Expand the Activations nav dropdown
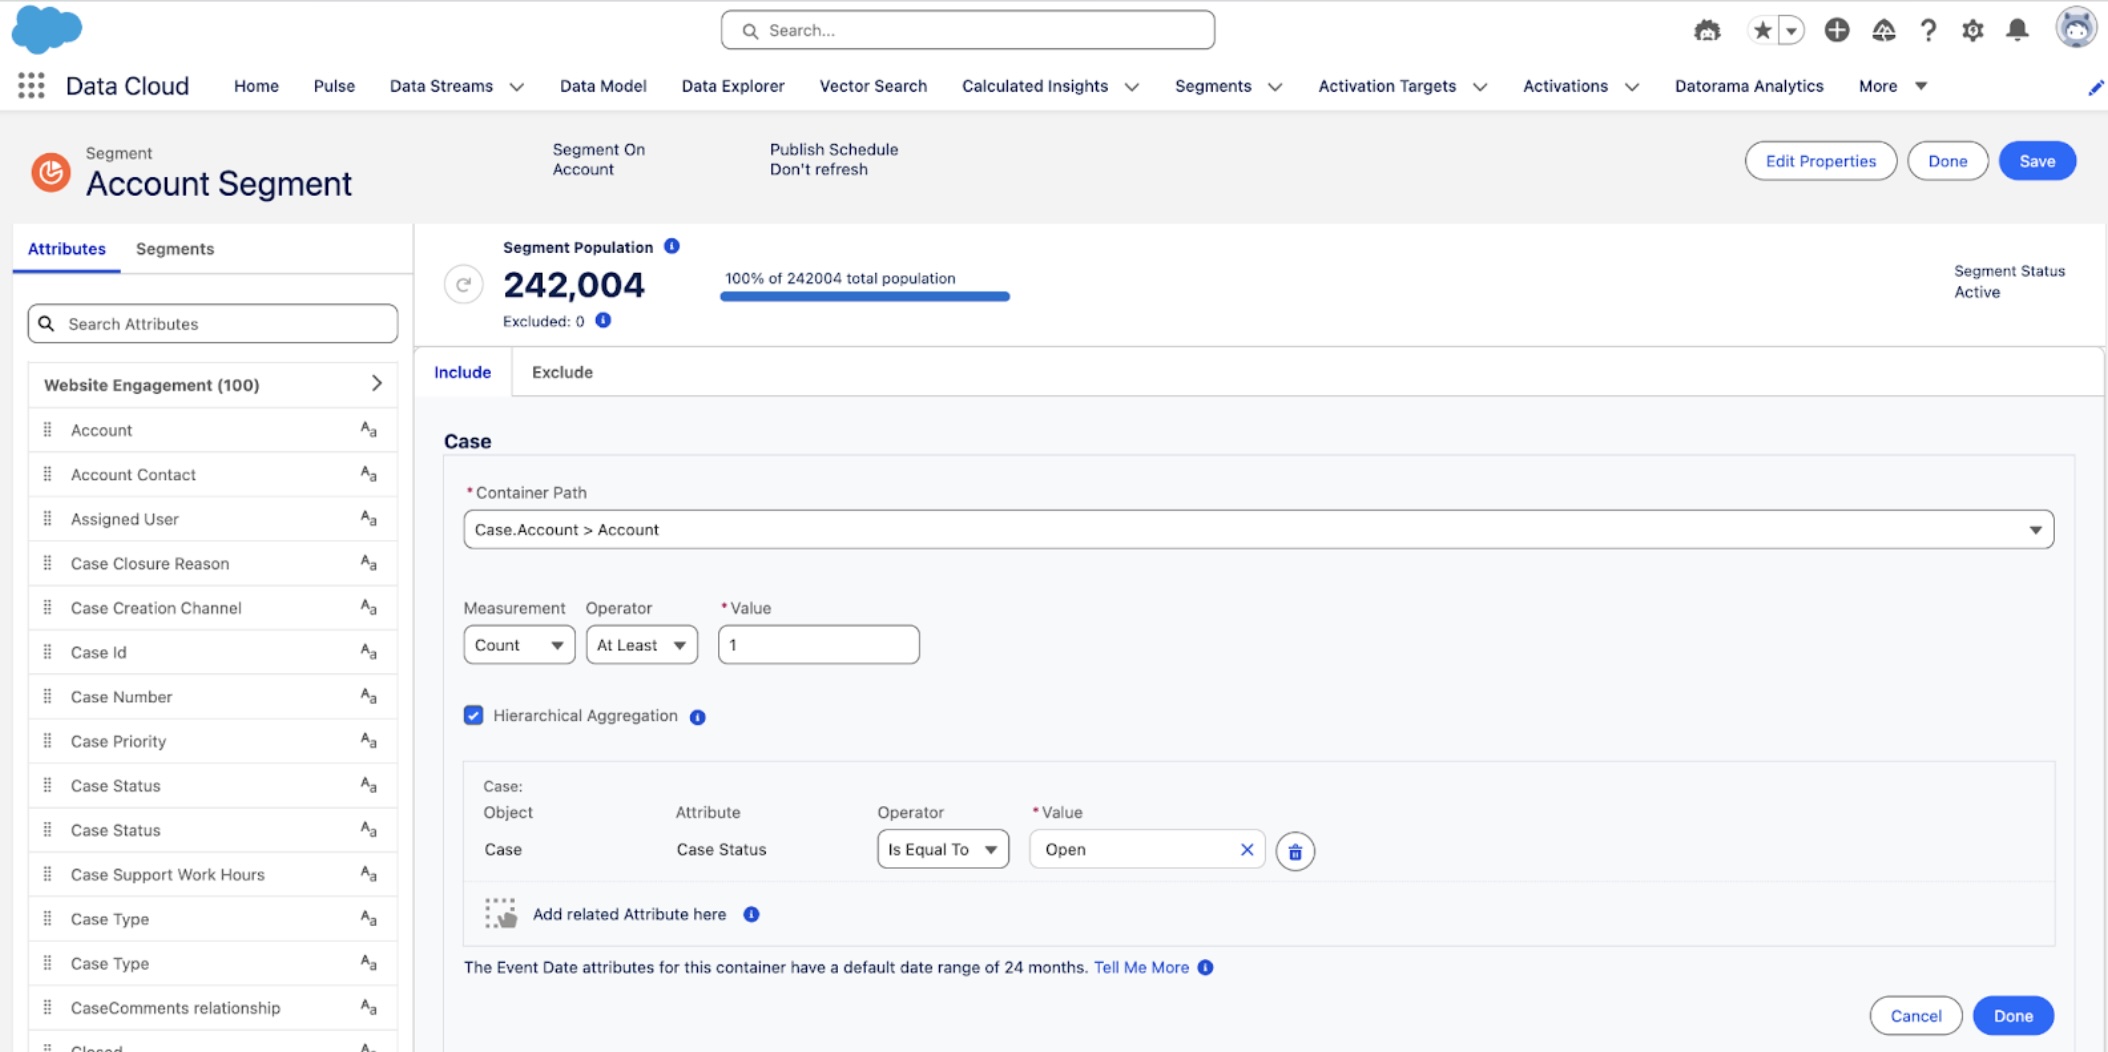 coord(1632,87)
